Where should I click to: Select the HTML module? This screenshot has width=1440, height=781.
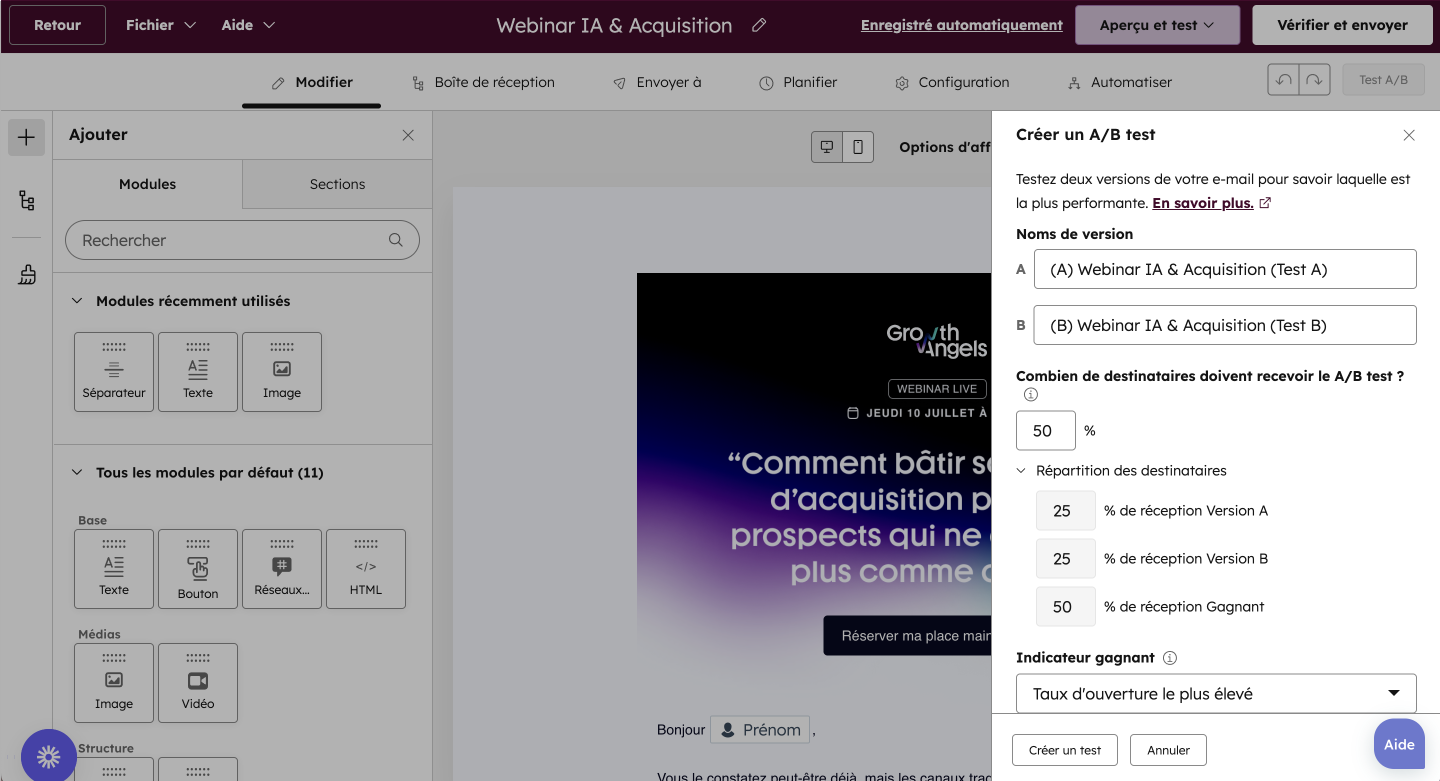click(x=365, y=568)
